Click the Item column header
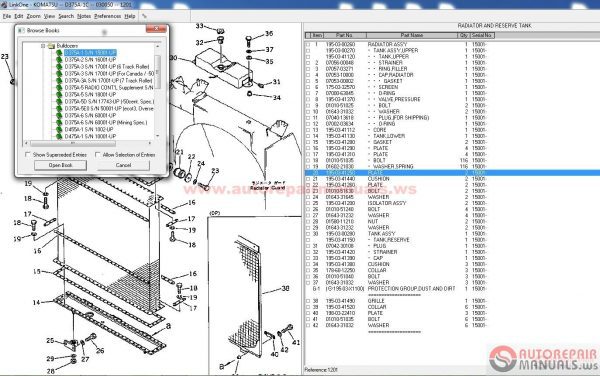 pyautogui.click(x=317, y=35)
